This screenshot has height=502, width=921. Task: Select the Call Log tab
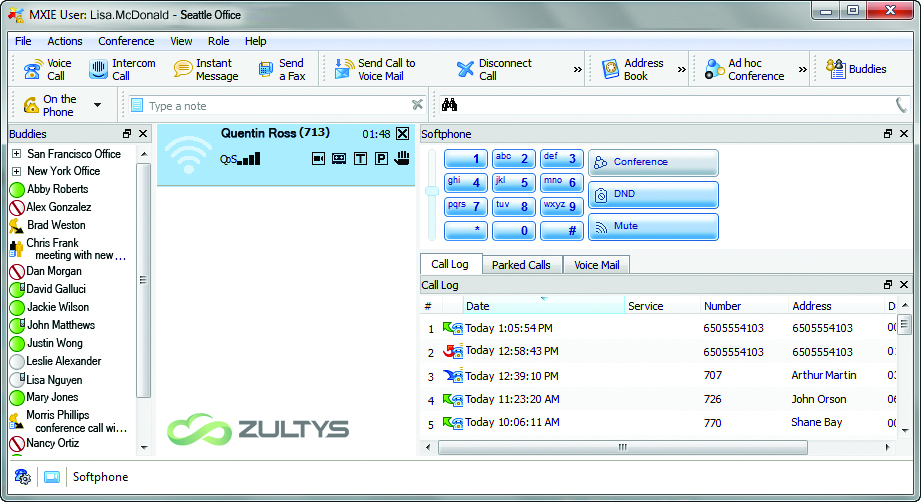click(451, 264)
